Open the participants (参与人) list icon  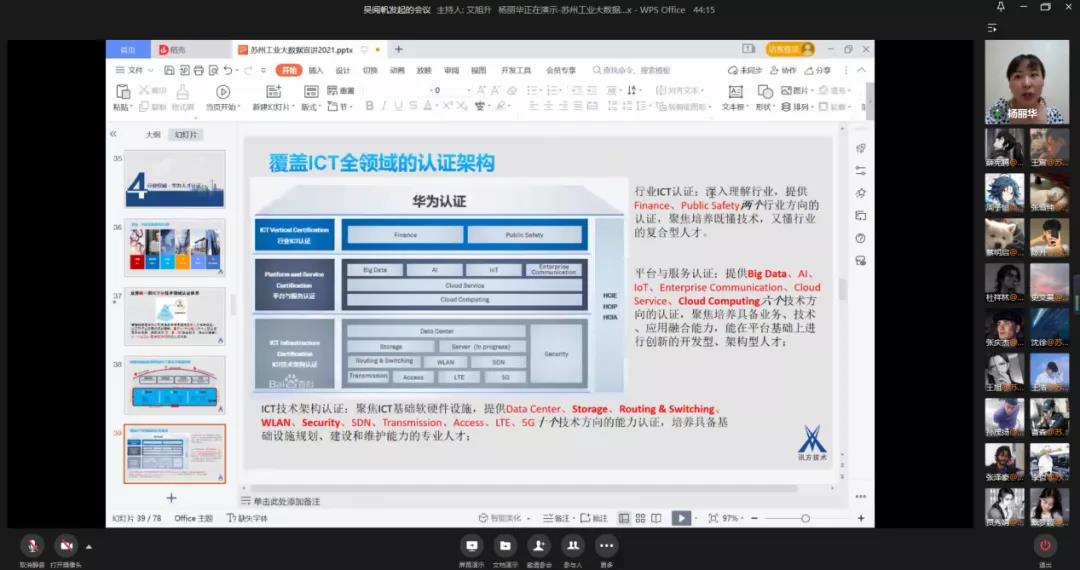pos(573,545)
